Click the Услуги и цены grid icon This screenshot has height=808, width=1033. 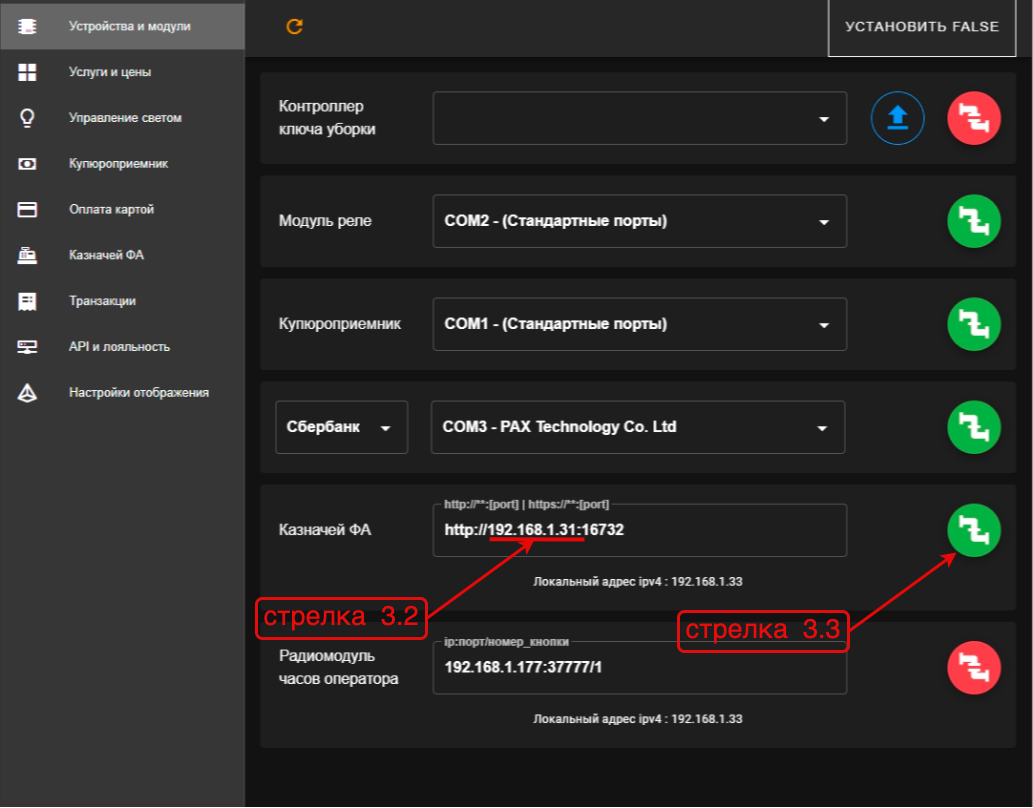(27, 72)
